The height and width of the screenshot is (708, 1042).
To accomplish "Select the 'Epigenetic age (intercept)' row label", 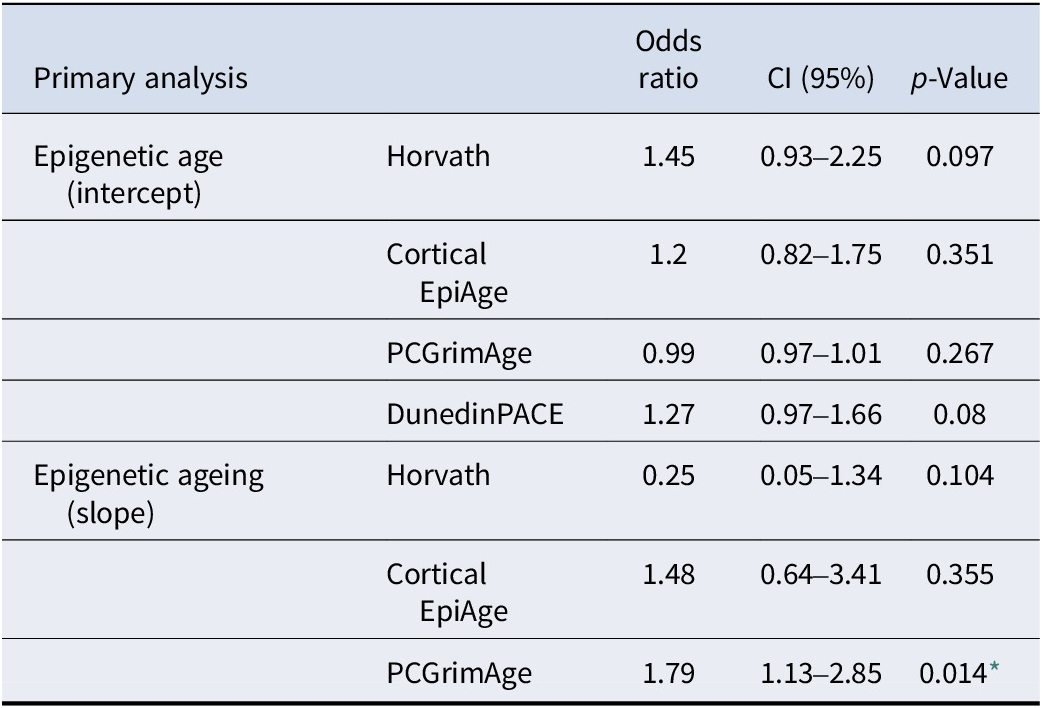I will click(x=129, y=173).
